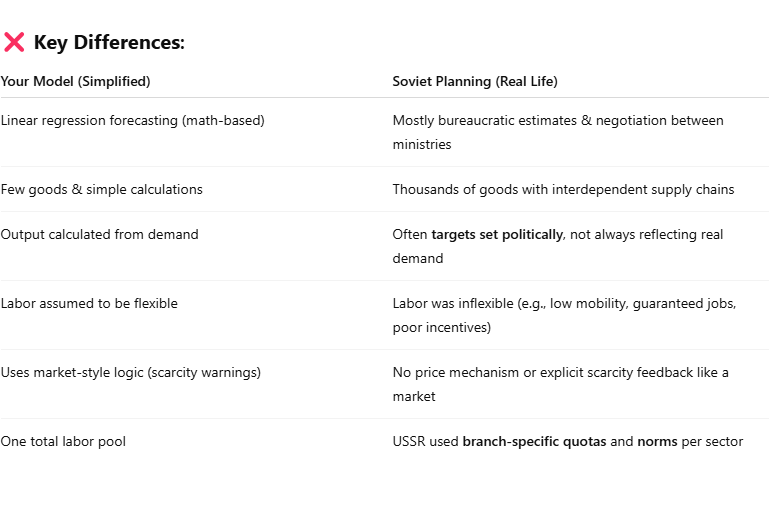Viewport: 769px width, 515px height.
Task: Select 'Few goods & simple calculations' cell
Action: [102, 190]
